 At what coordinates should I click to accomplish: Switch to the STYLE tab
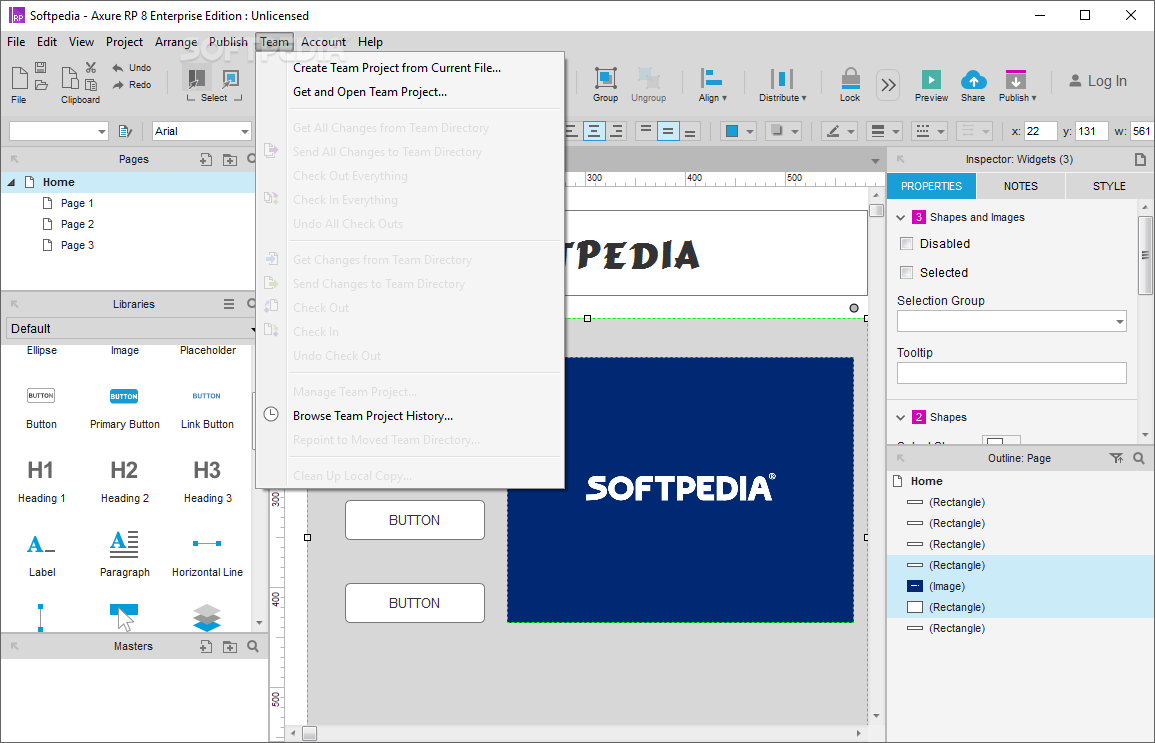point(1109,186)
